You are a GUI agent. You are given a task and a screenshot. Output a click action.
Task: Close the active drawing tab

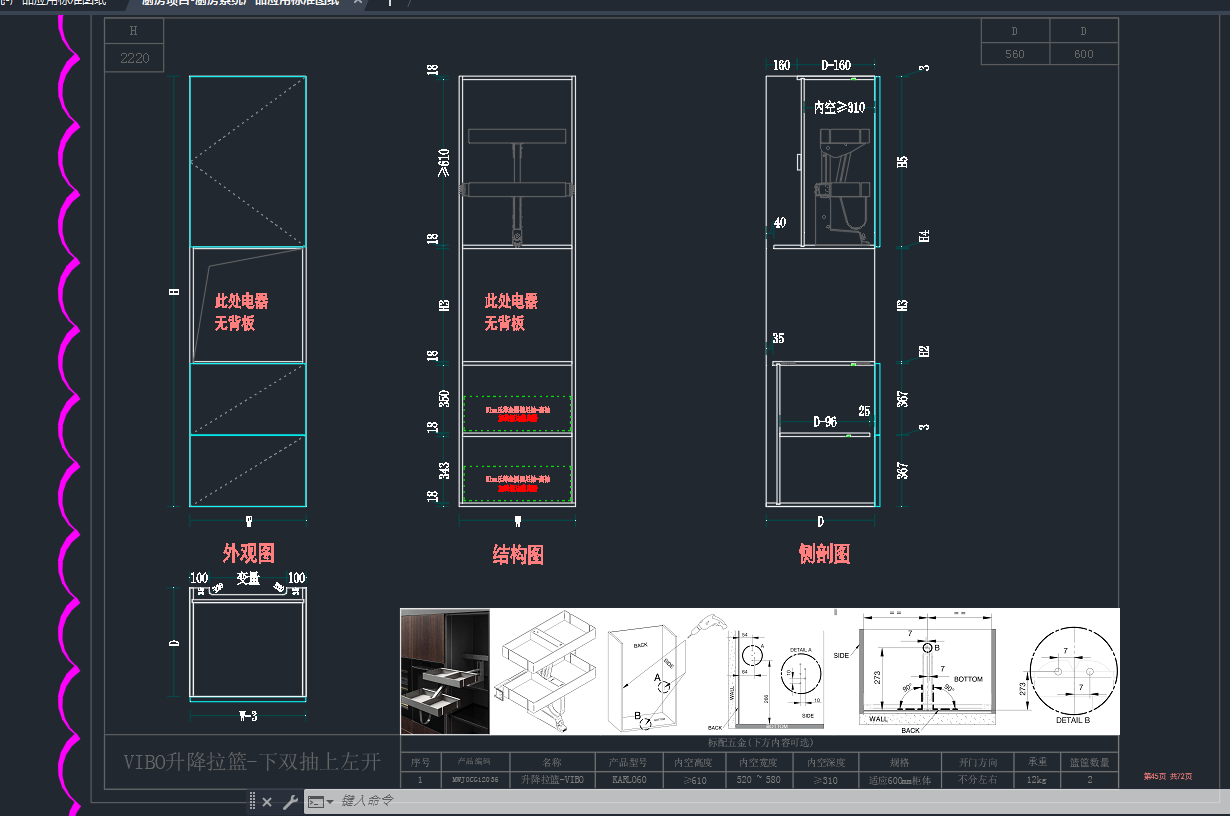358,2
